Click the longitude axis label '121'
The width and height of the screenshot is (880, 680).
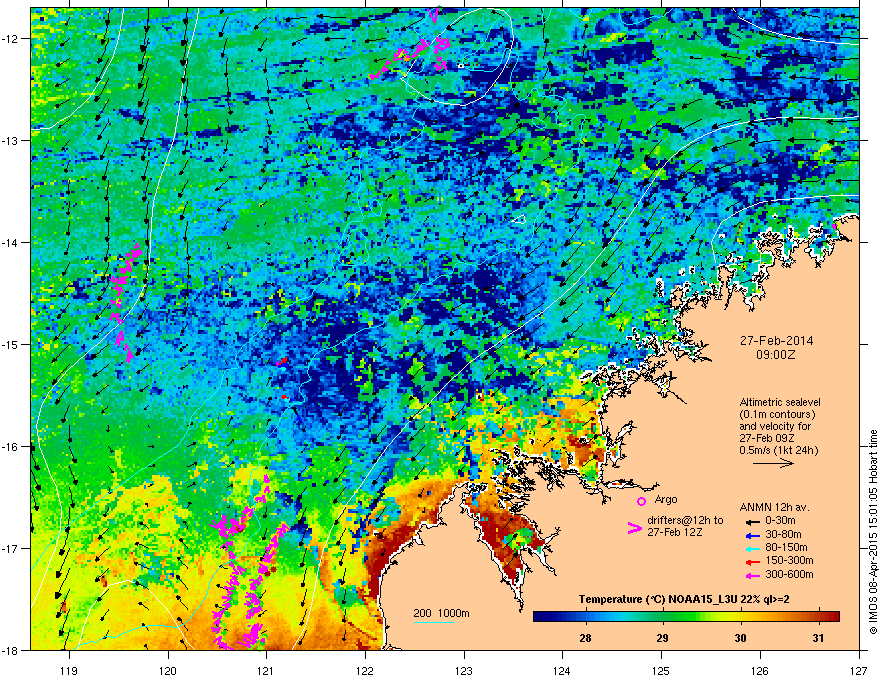pyautogui.click(x=266, y=670)
